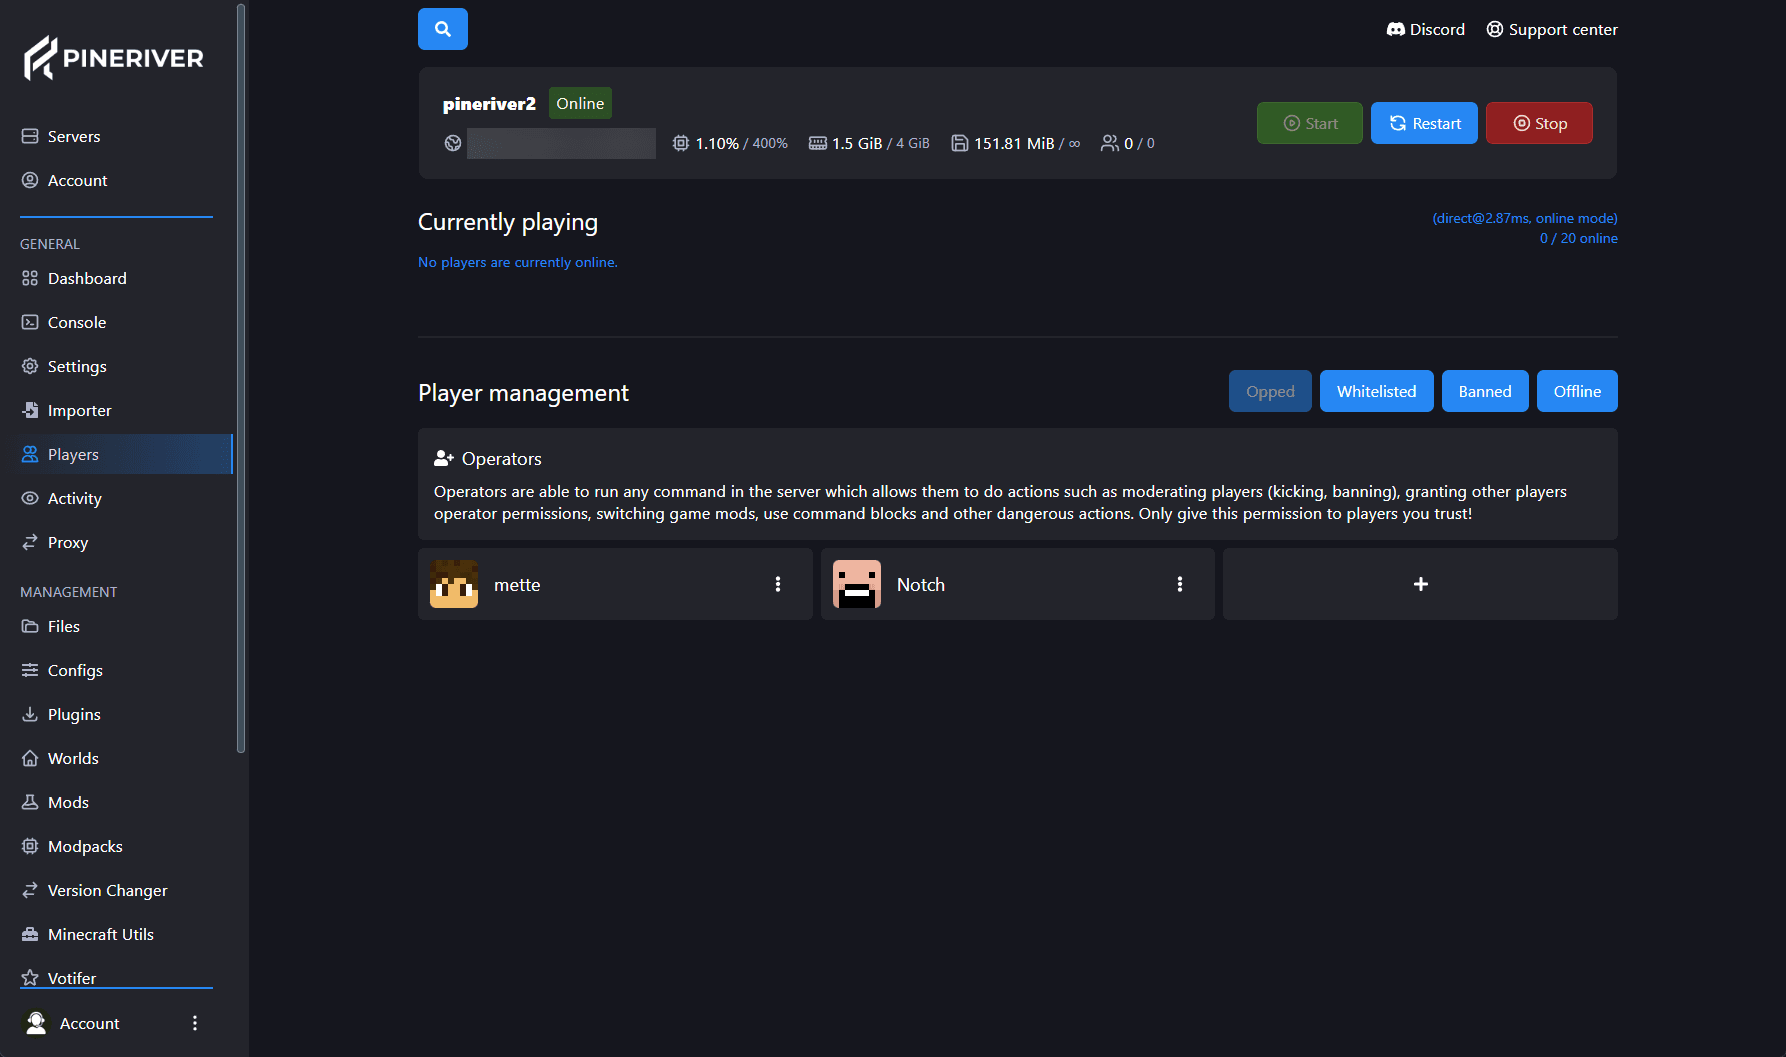Click mette's player avatar
Screen dimensions: 1786x1057
point(454,584)
